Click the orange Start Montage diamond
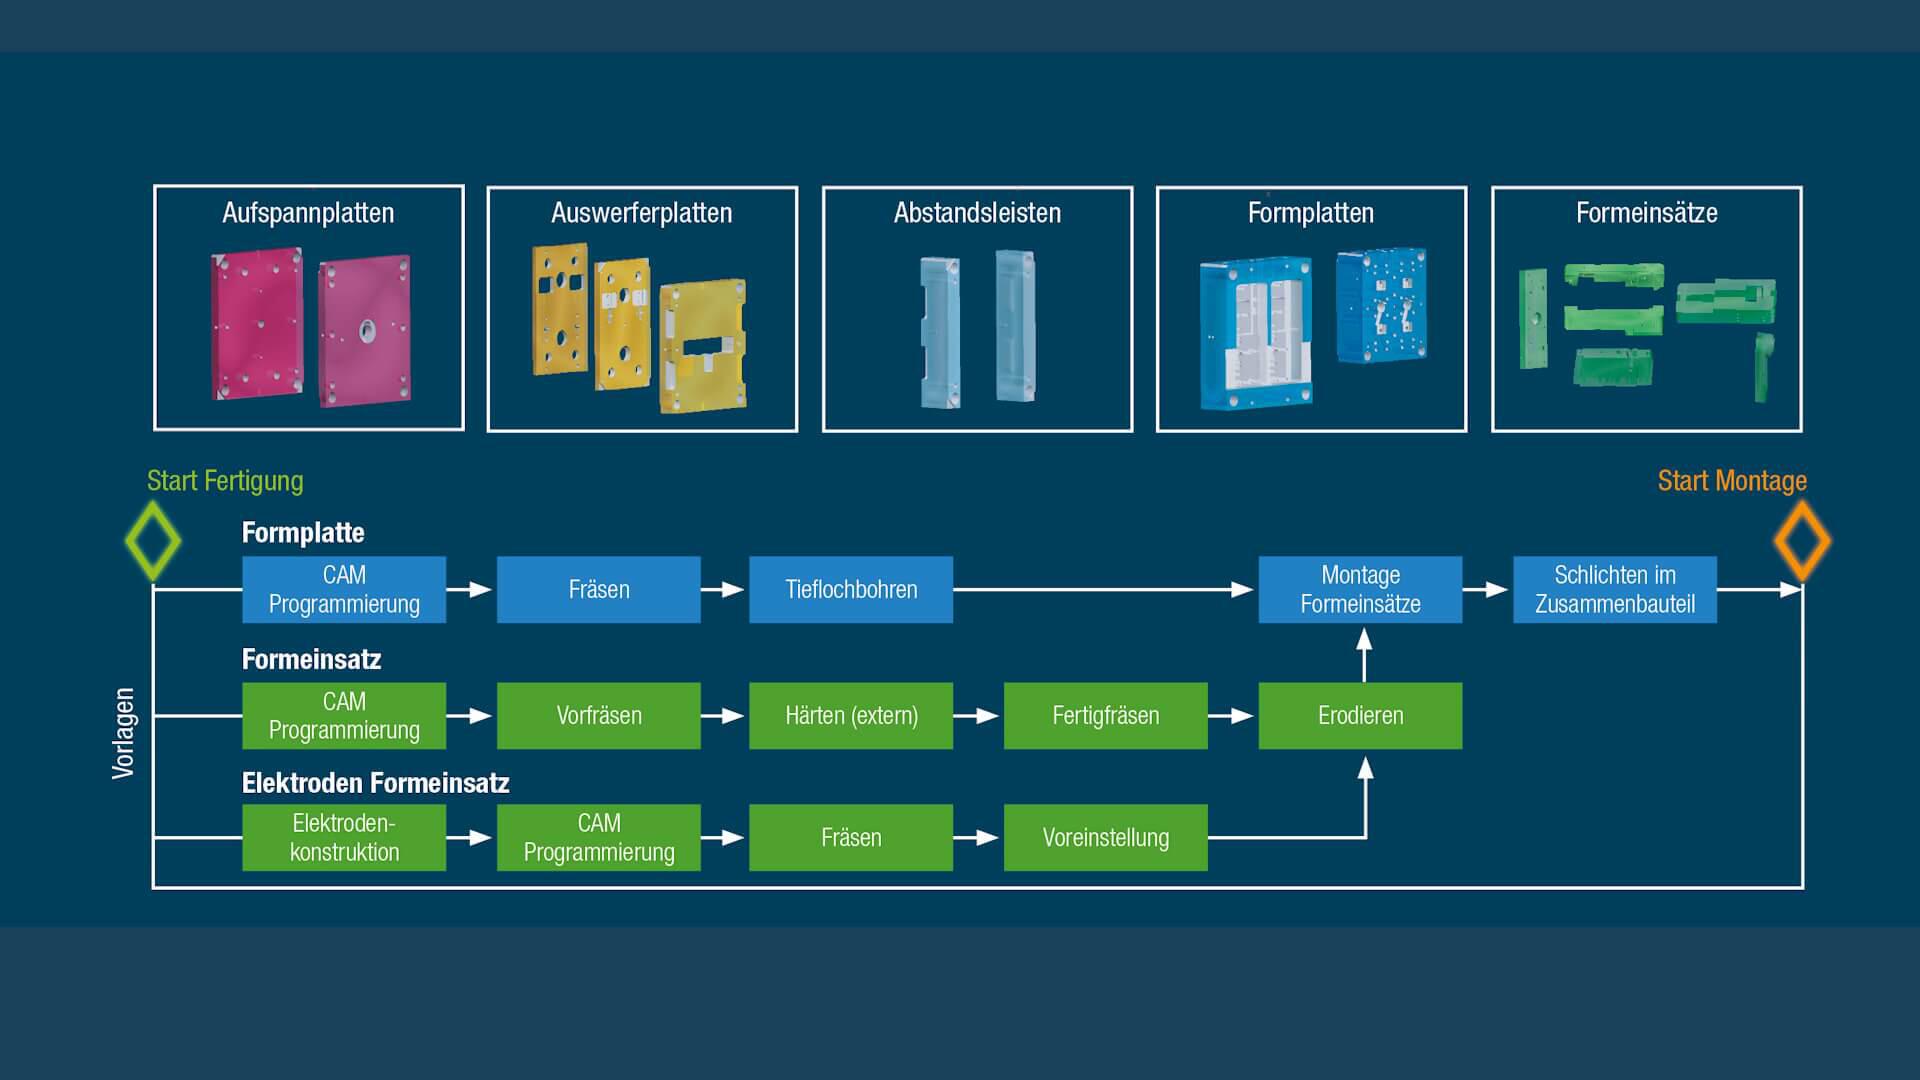The image size is (1920, 1080). 1802,541
